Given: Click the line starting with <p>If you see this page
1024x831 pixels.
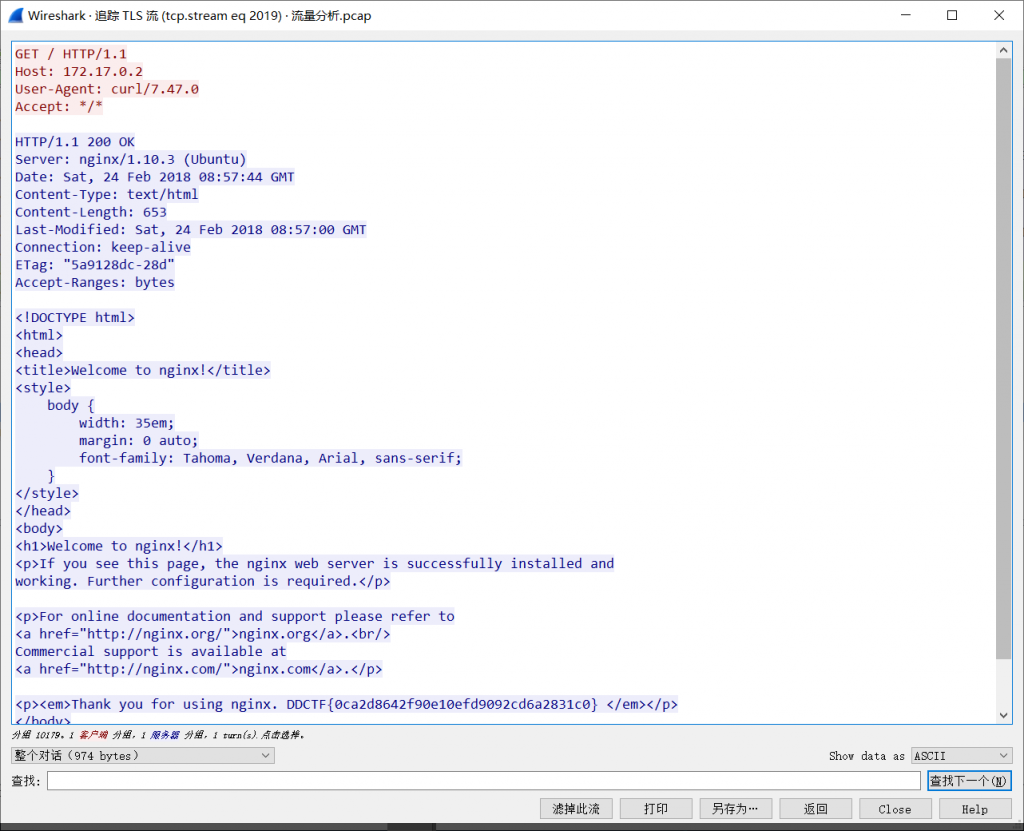Looking at the screenshot, I should click(x=315, y=564).
